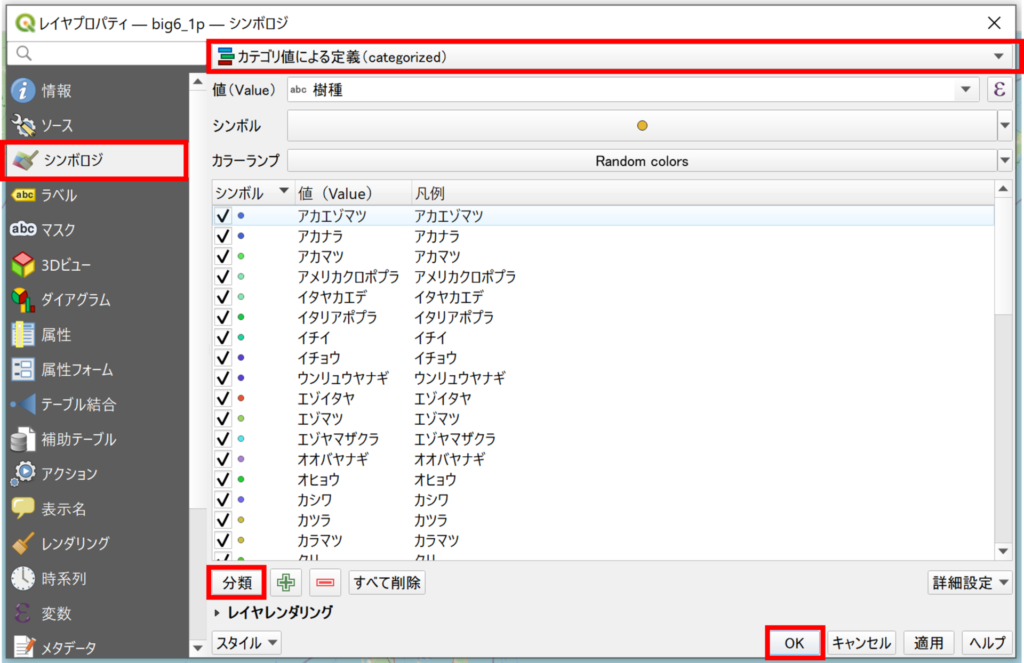This screenshot has width=1024, height=663.
Task: Open the 属性フォーム form icon
Action: (x=23, y=370)
